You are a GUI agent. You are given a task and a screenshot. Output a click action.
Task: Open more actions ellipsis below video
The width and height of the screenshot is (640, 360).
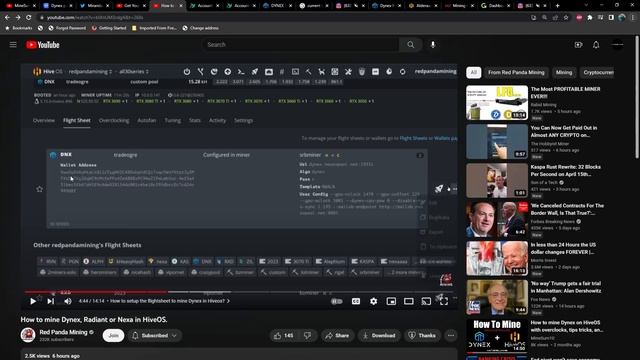coord(451,336)
